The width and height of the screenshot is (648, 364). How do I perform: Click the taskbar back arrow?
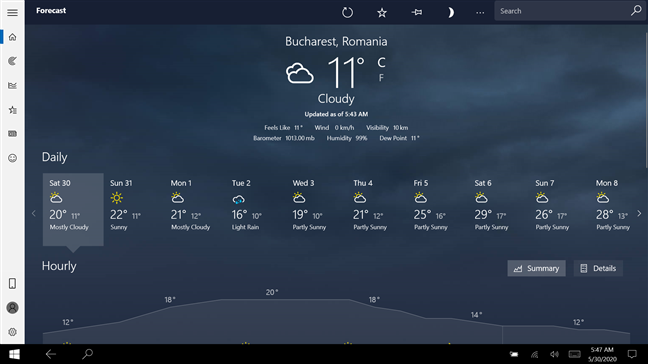[x=50, y=354]
